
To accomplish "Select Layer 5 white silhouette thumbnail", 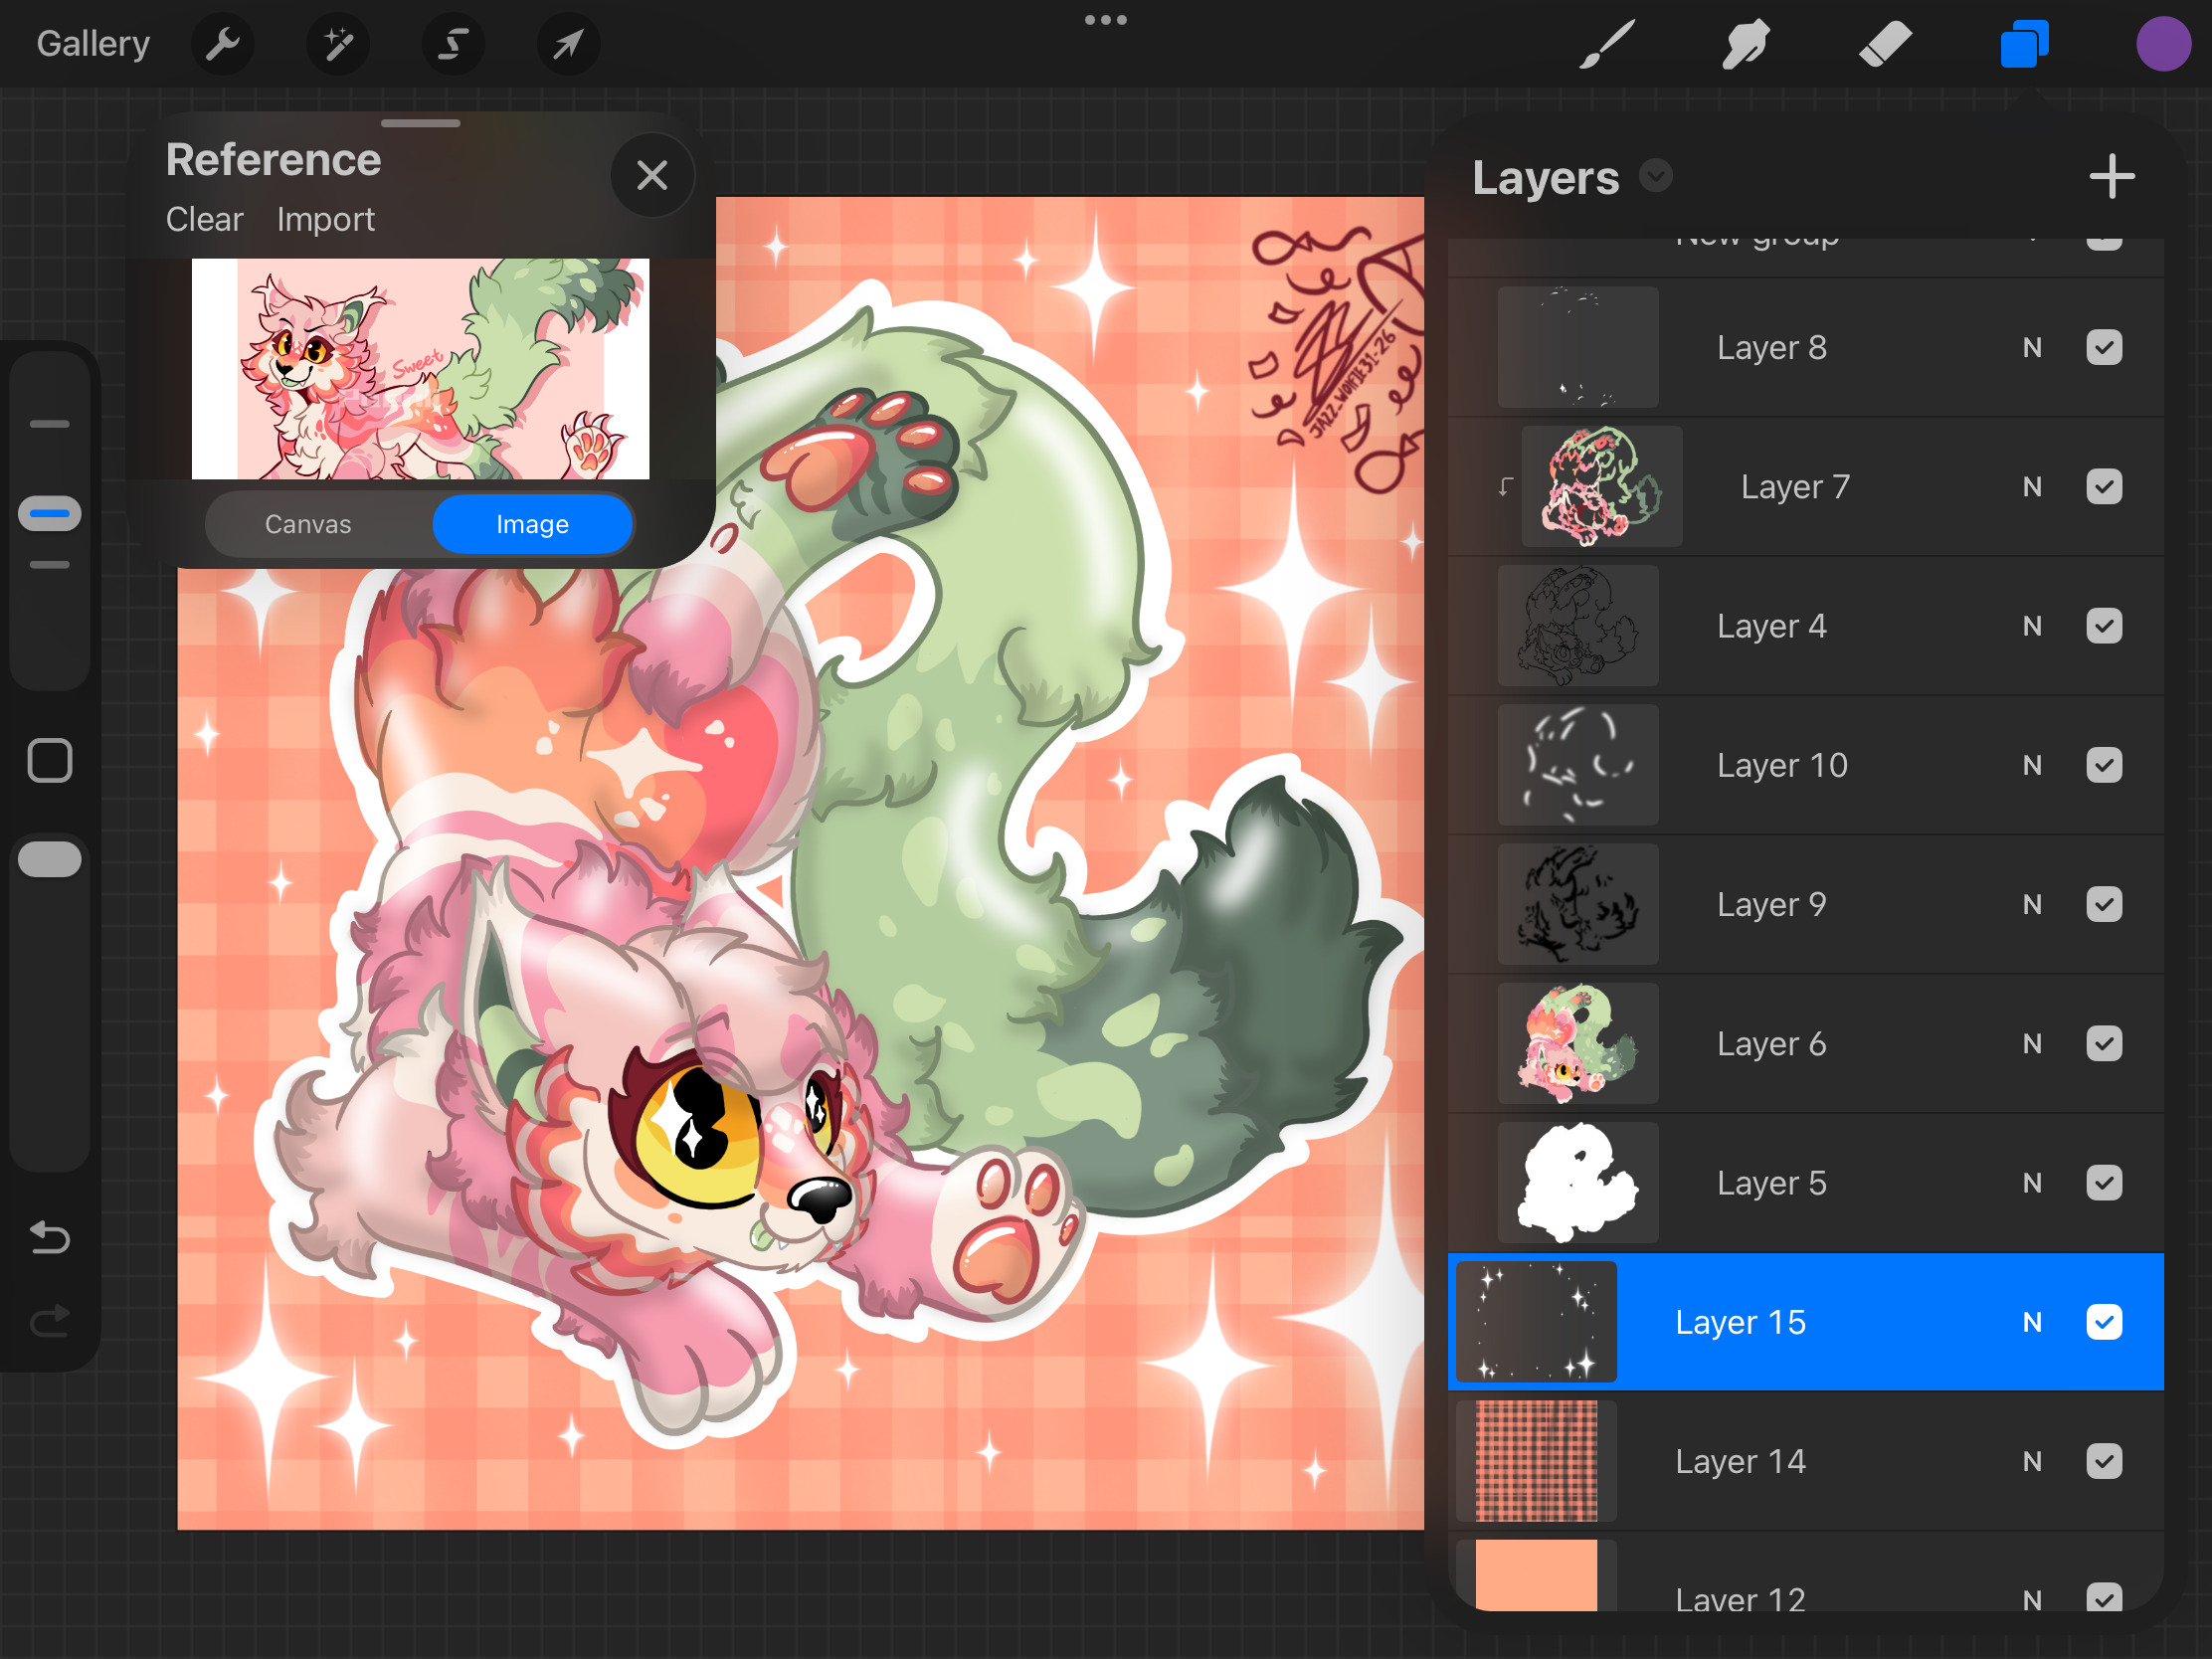I will click(x=1578, y=1183).
